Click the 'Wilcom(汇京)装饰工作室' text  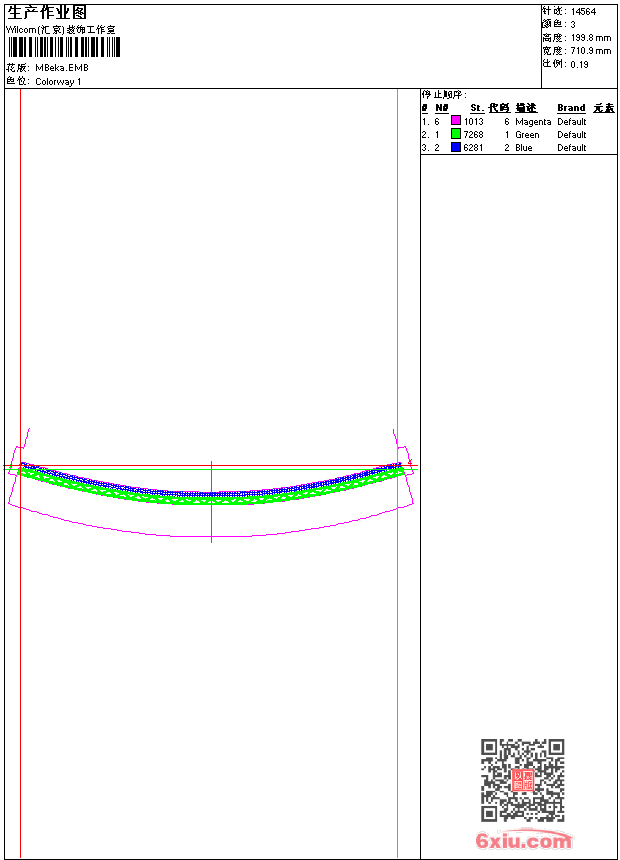[61, 30]
